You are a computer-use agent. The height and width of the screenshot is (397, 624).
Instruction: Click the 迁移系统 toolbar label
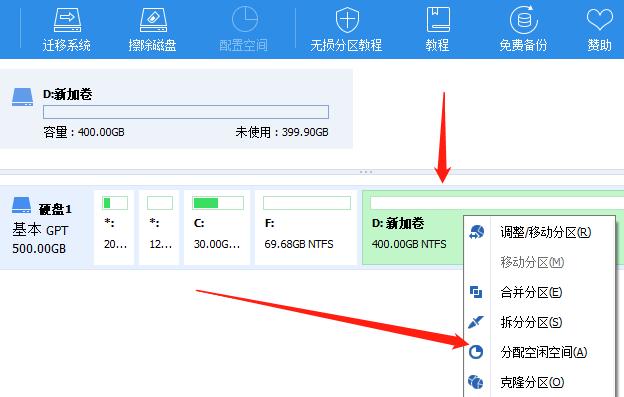[67, 45]
